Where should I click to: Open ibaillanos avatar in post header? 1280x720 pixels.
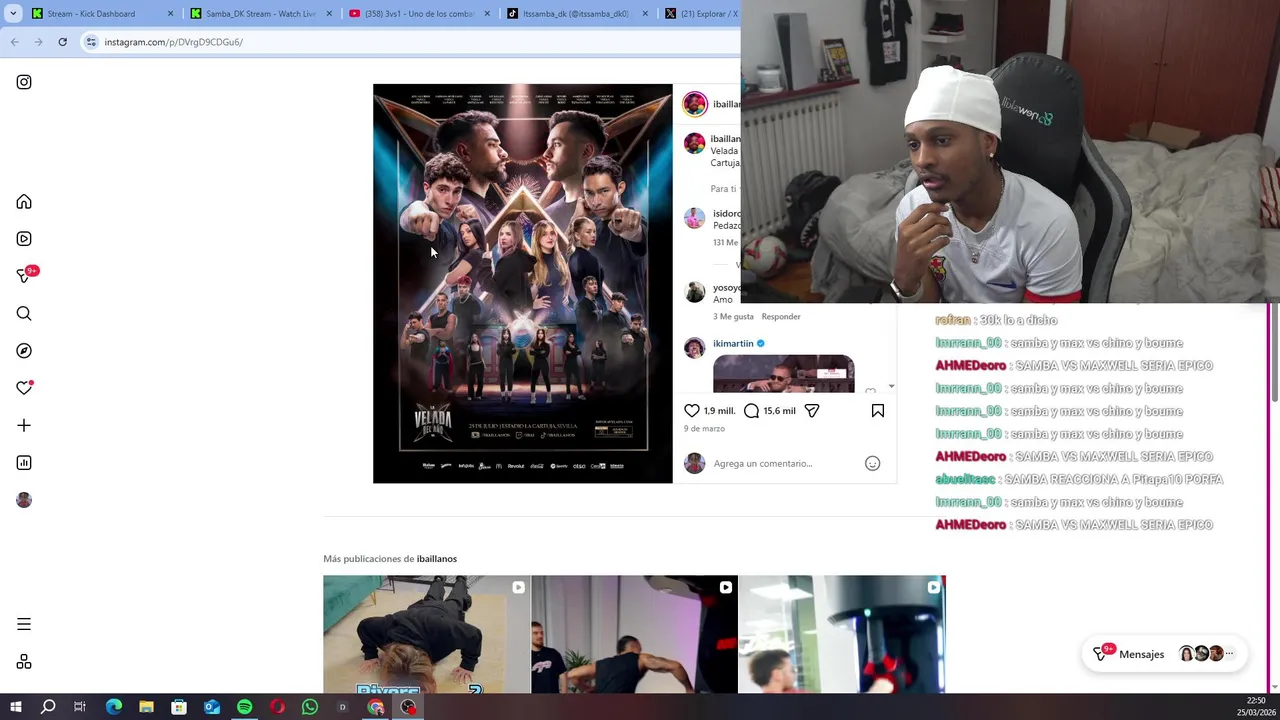(x=695, y=104)
